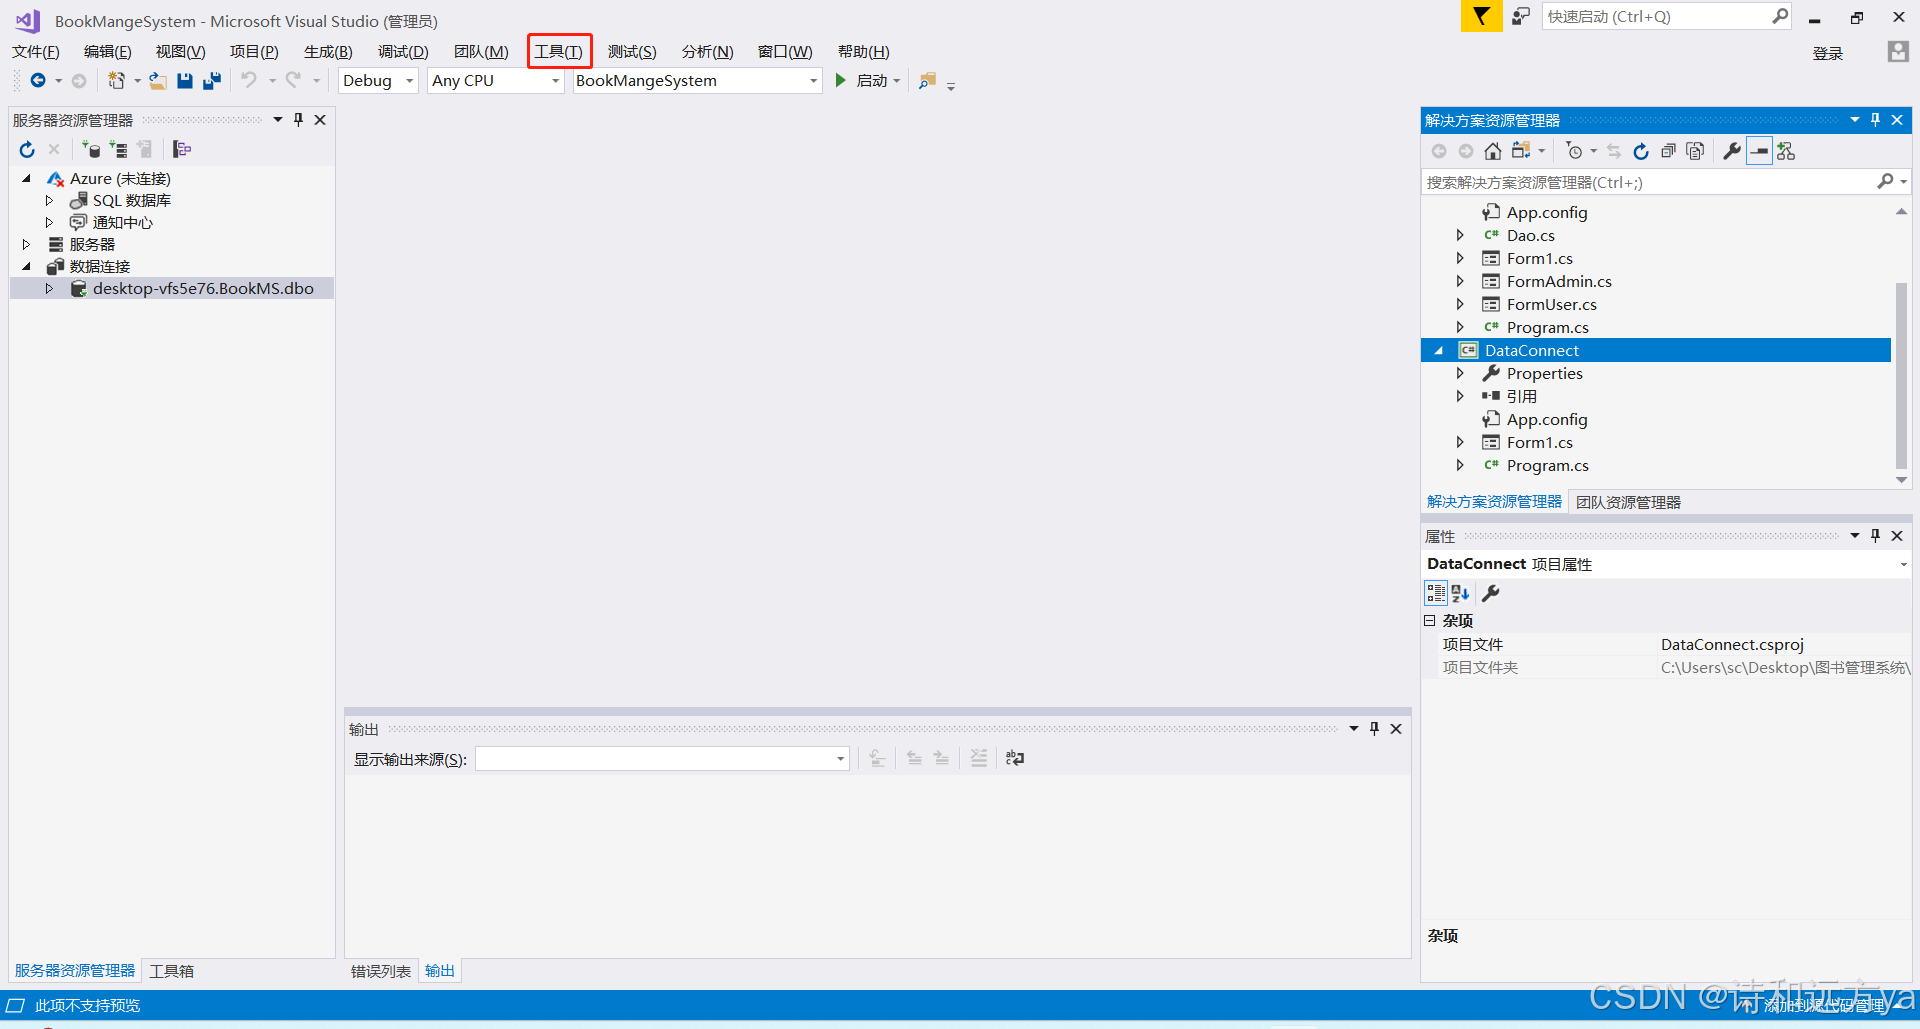Pin toggle for Server Explorer panel auto-hide
Image resolution: width=1920 pixels, height=1029 pixels.
[298, 120]
